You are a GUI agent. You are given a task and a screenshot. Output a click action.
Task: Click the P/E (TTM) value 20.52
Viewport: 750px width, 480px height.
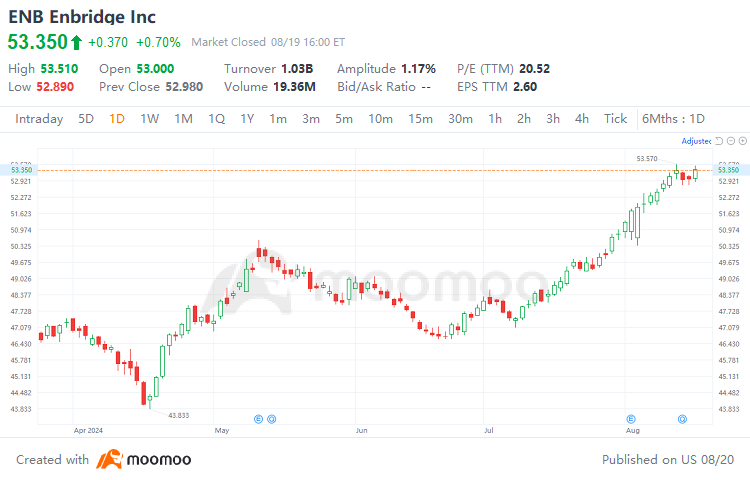coord(535,69)
